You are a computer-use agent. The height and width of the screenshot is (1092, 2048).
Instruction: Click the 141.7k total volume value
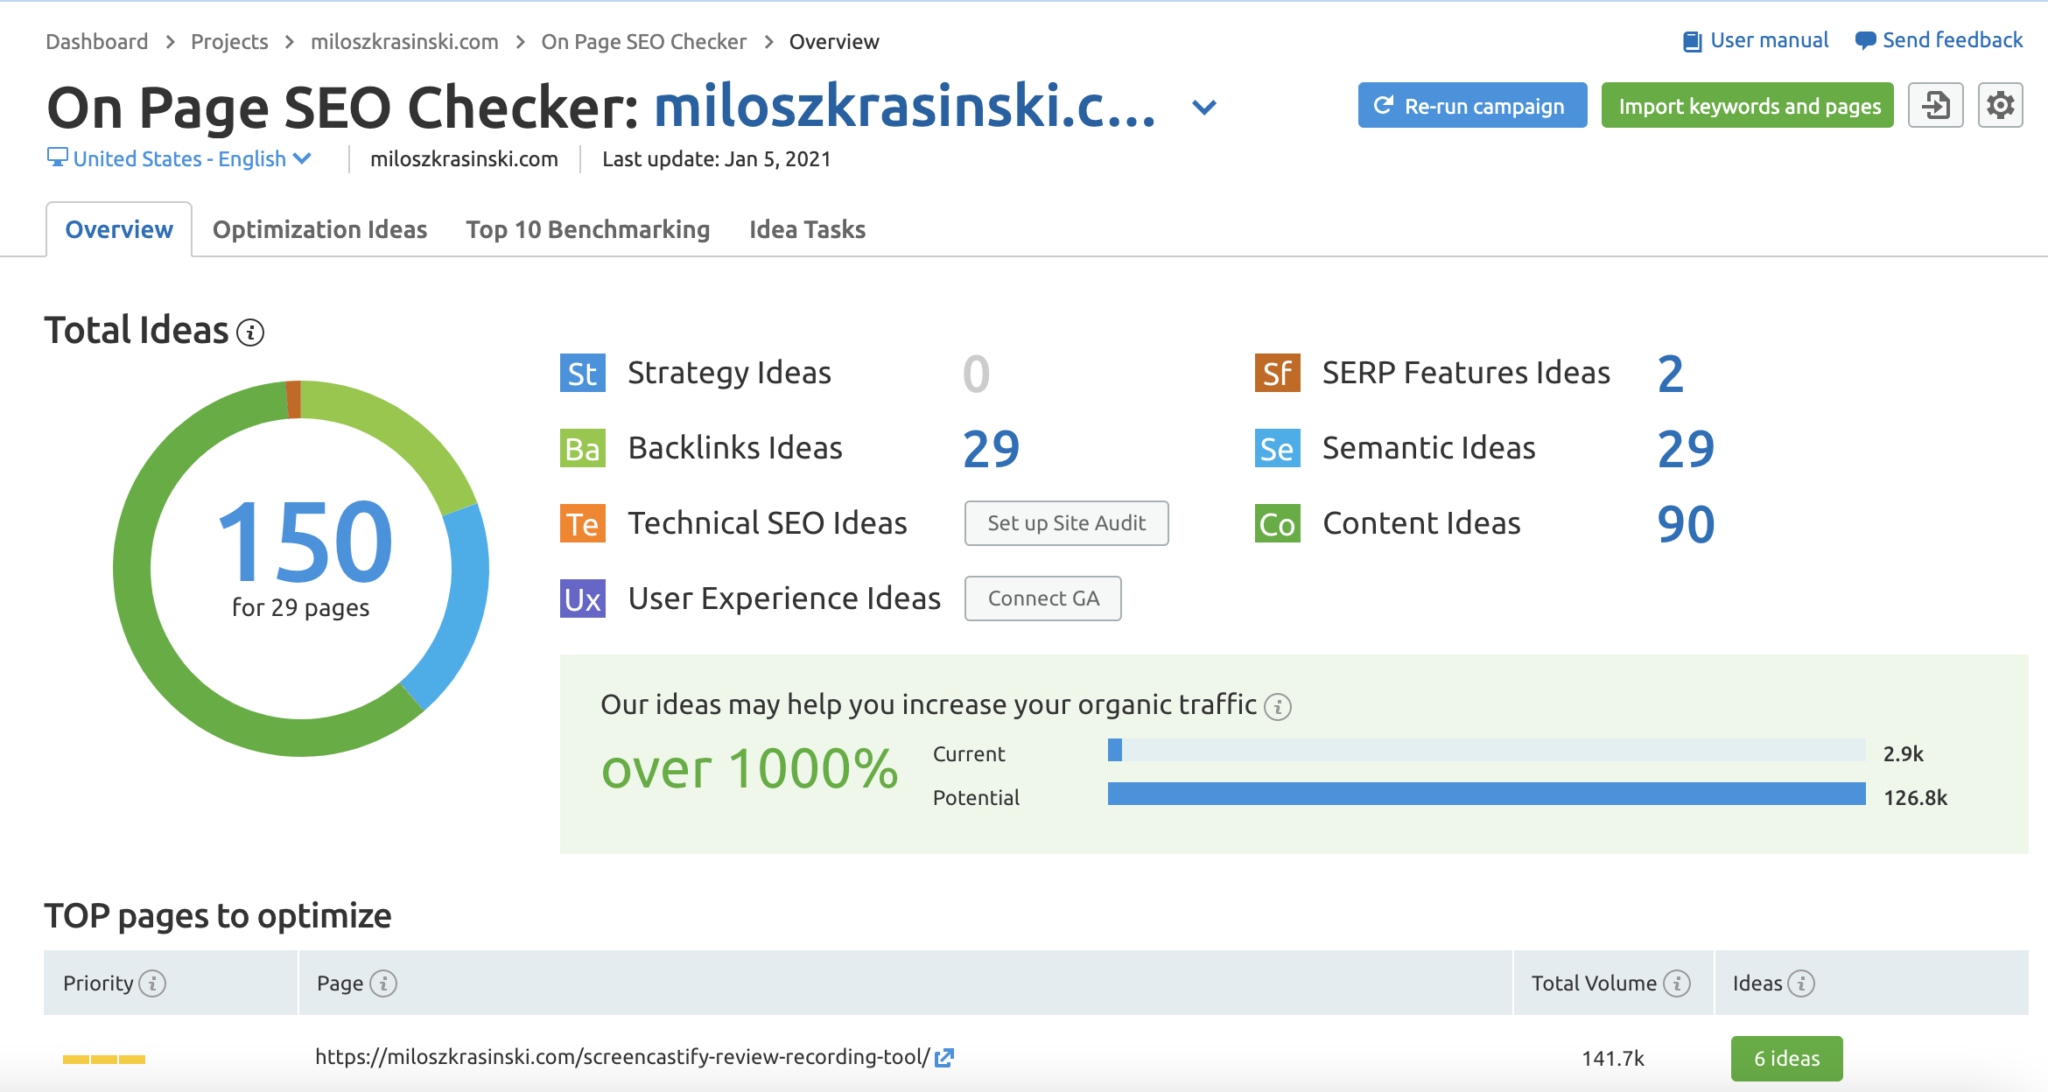click(x=1613, y=1058)
